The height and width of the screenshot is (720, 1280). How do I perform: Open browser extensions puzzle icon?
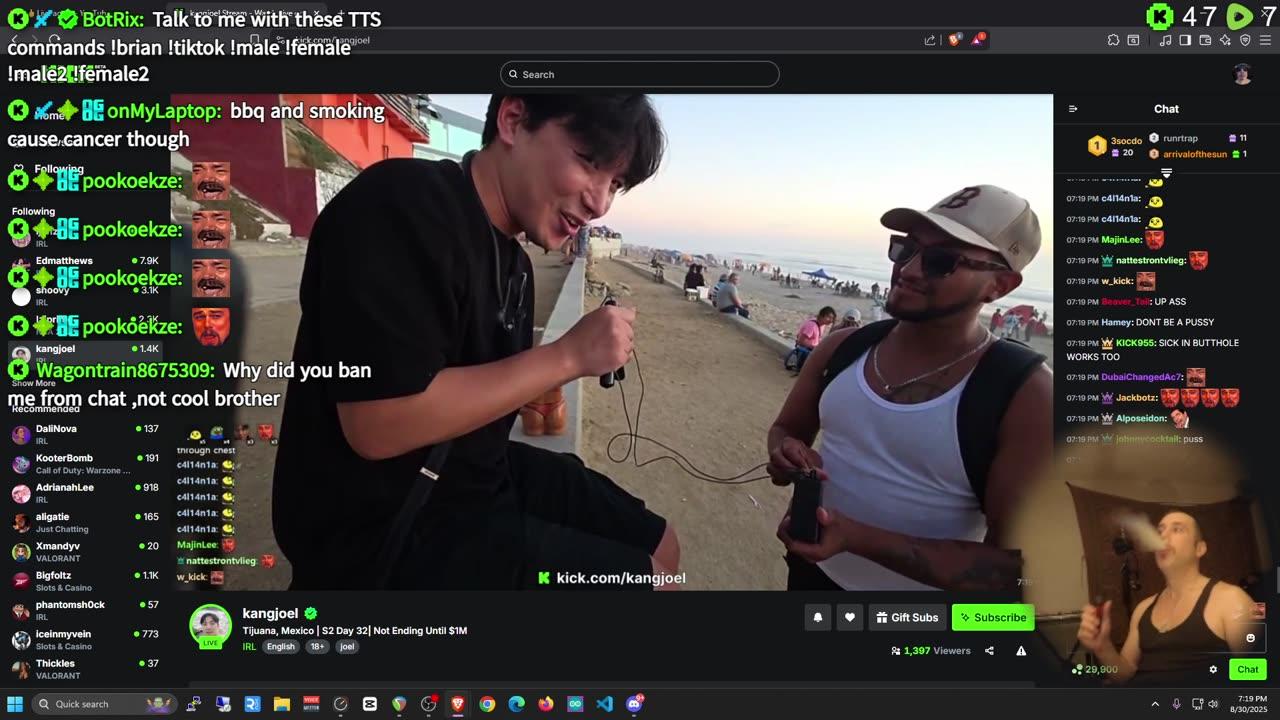pyautogui.click(x=1113, y=40)
